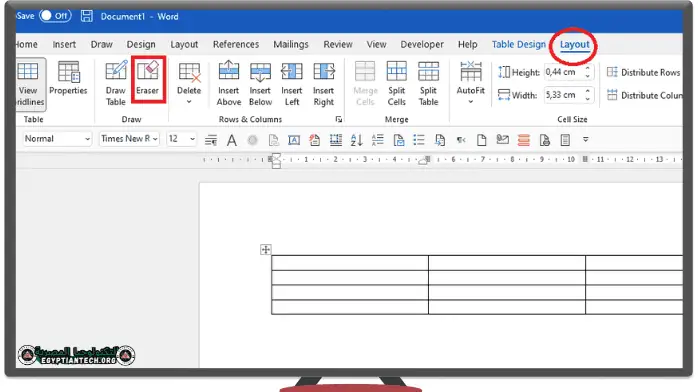Open table Properties
698x392 pixels.
click(x=68, y=79)
